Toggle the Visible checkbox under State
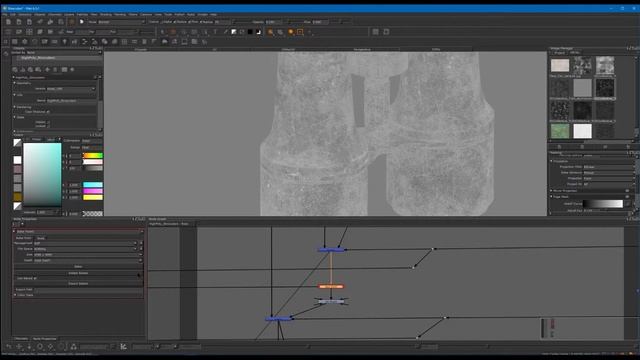This screenshot has height=360, width=640. (48, 122)
